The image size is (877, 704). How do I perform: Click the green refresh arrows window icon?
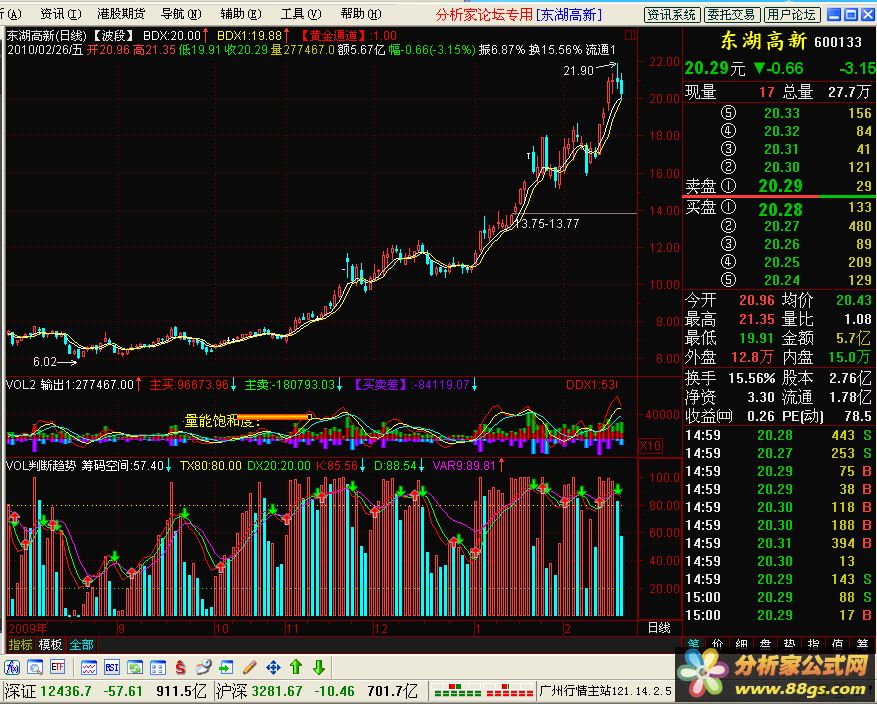[135, 667]
